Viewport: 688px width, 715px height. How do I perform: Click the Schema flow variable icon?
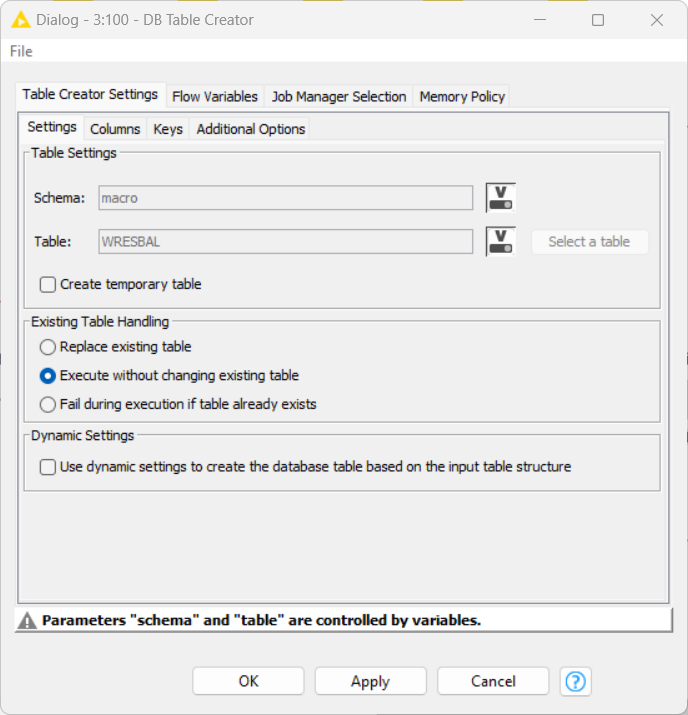coord(500,198)
